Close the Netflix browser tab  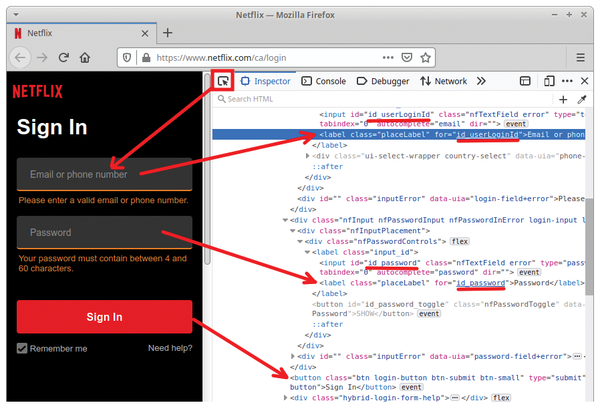click(145, 34)
